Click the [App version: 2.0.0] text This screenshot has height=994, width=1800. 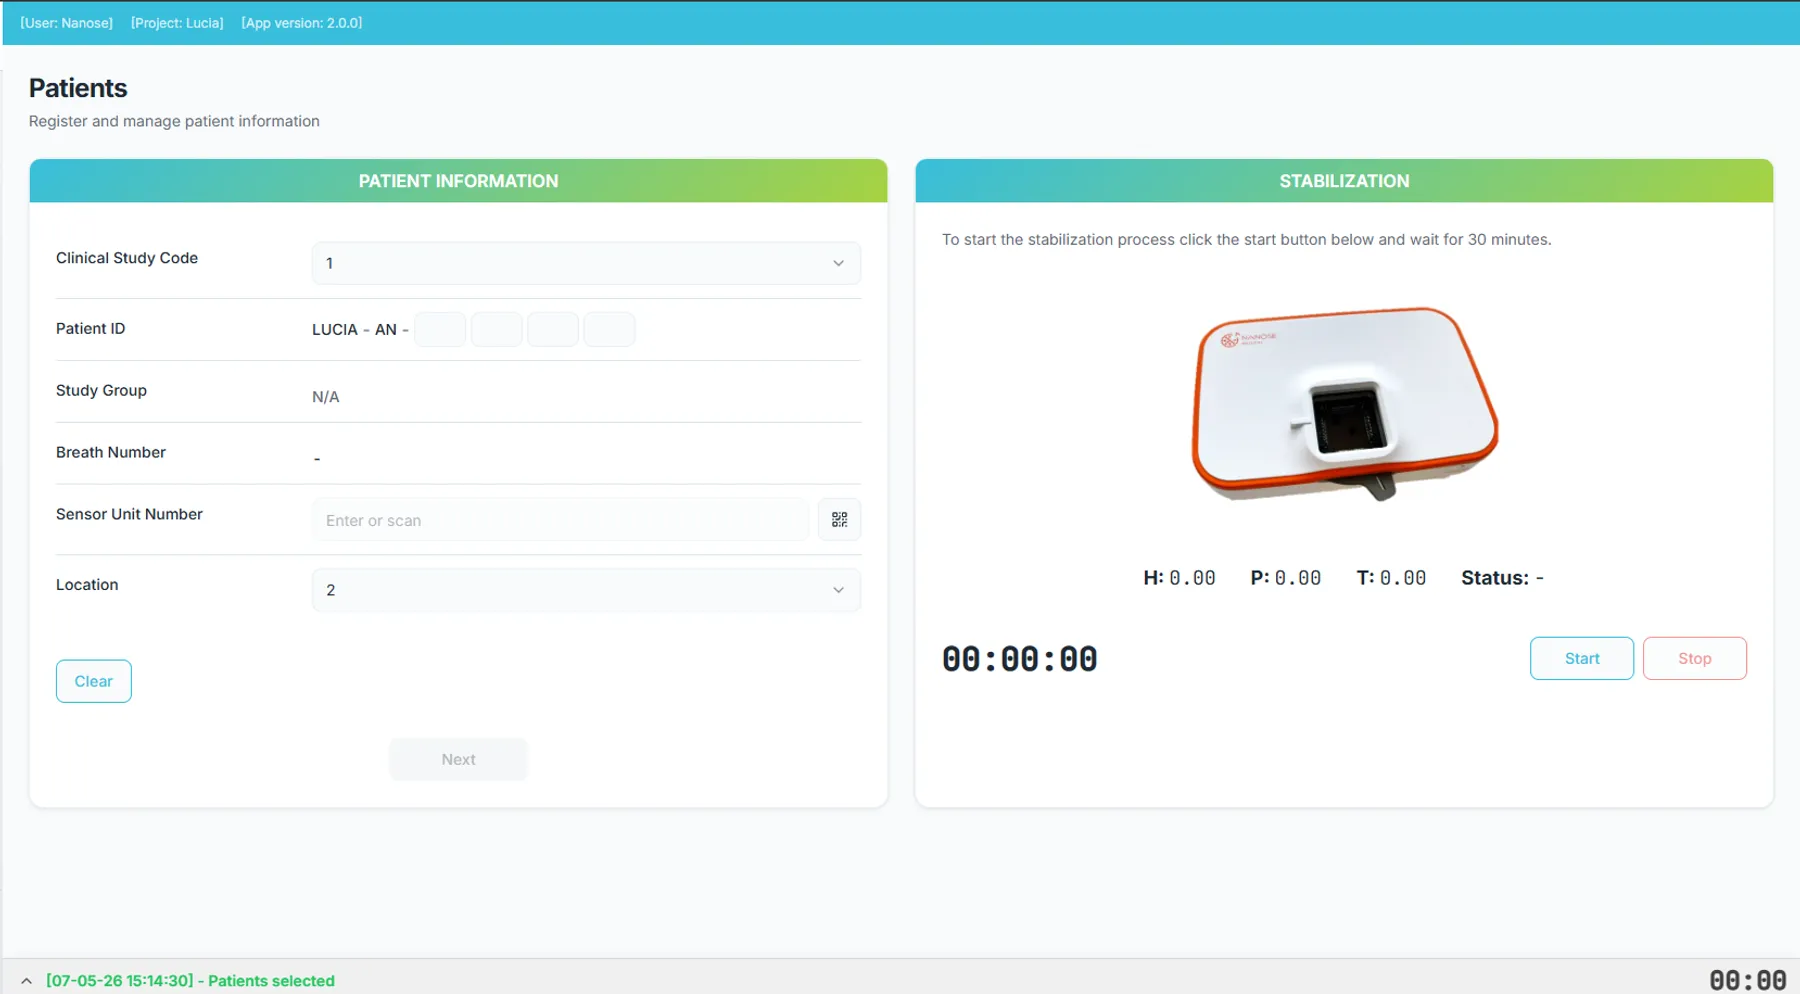pyautogui.click(x=302, y=23)
